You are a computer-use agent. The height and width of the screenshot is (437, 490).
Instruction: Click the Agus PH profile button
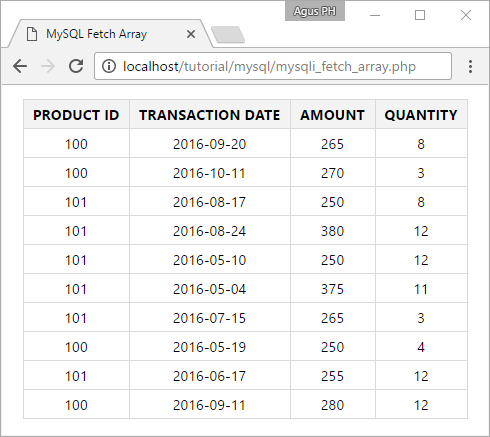[x=315, y=11]
